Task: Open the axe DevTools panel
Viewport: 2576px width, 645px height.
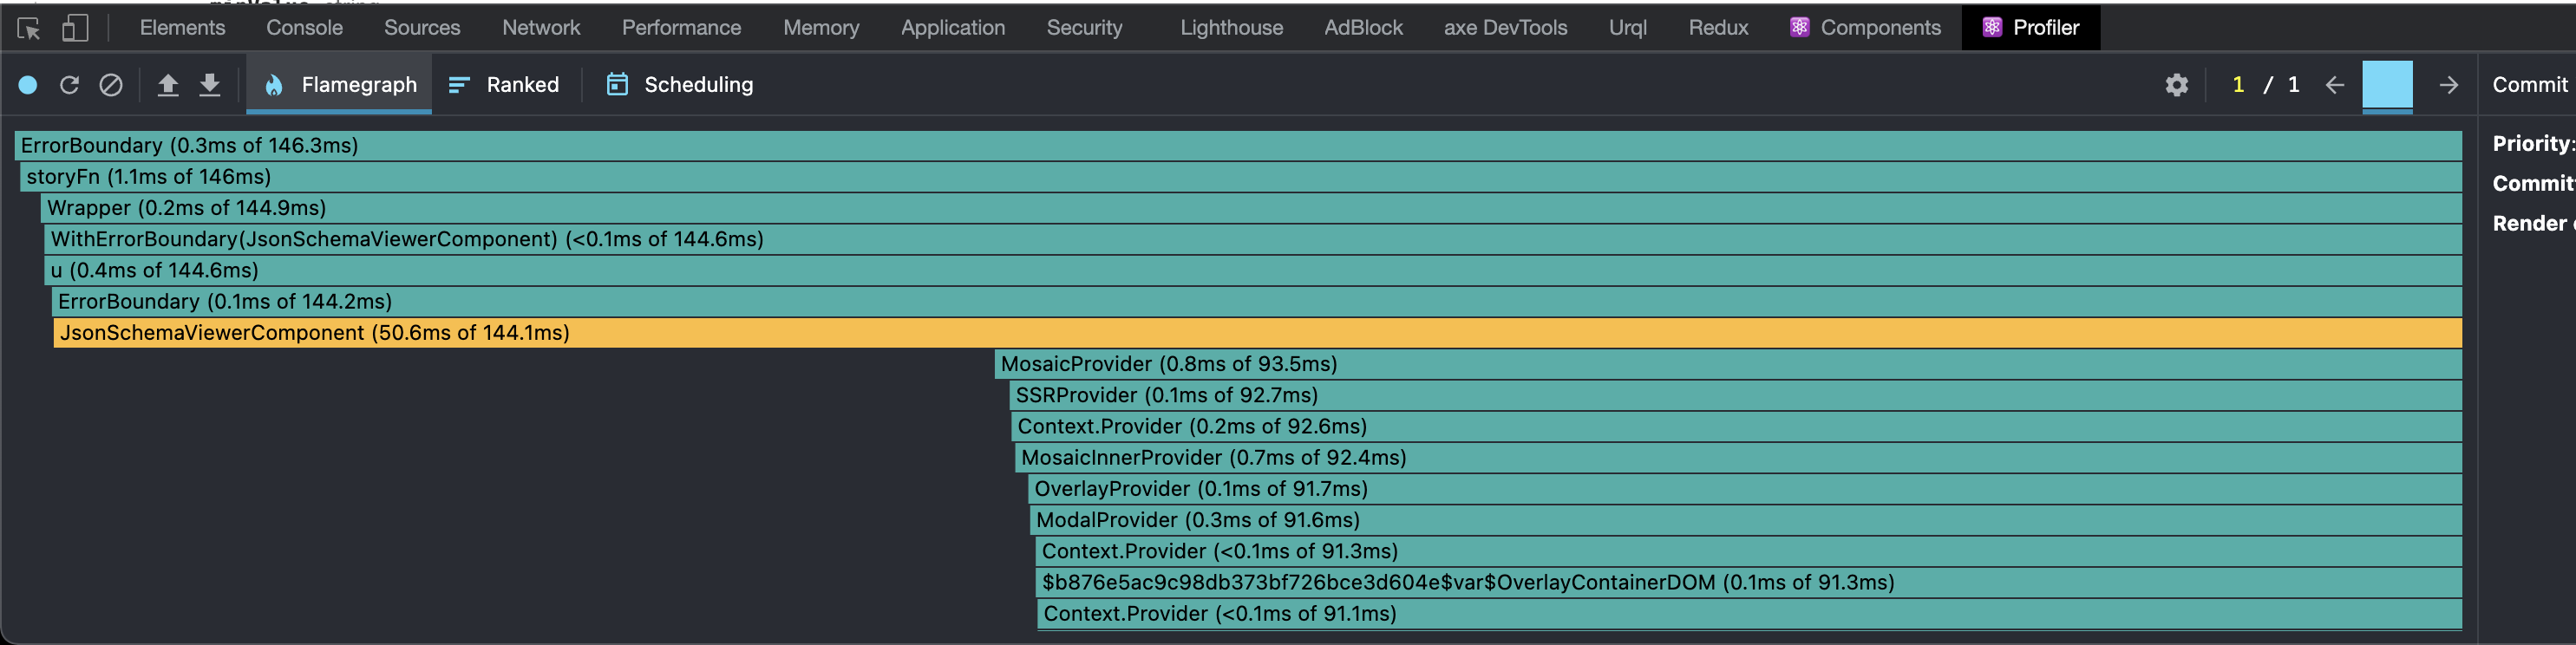Action: pyautogui.click(x=1505, y=28)
